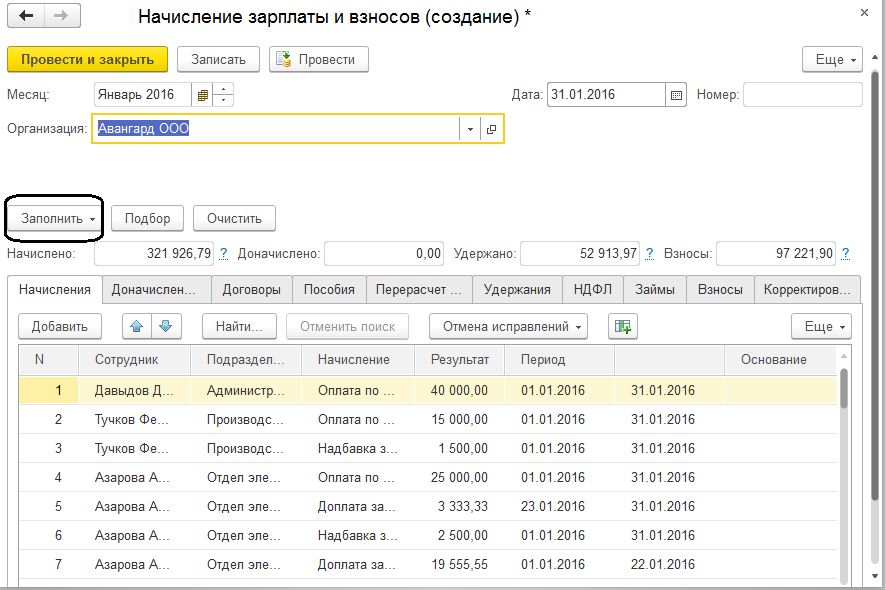Click the forward navigation arrow

(x=60, y=17)
